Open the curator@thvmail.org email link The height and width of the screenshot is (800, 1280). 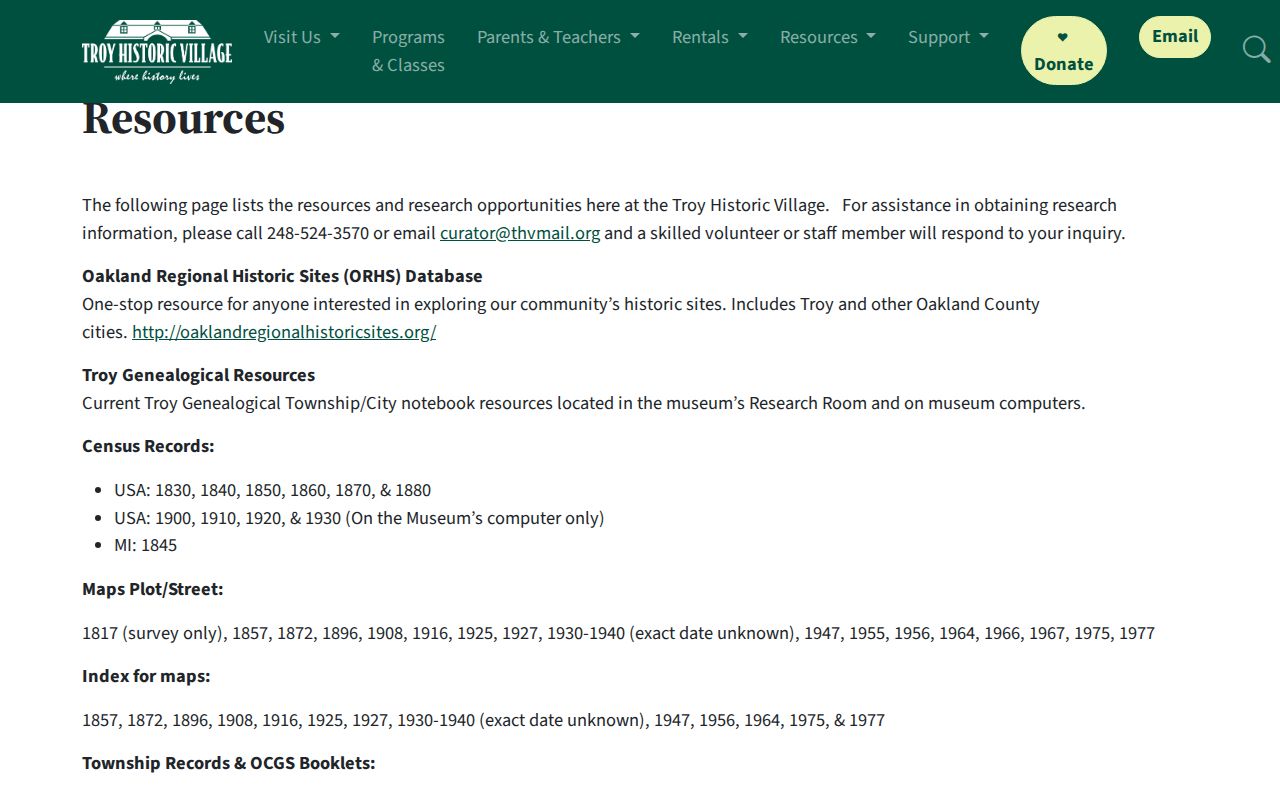coord(520,233)
